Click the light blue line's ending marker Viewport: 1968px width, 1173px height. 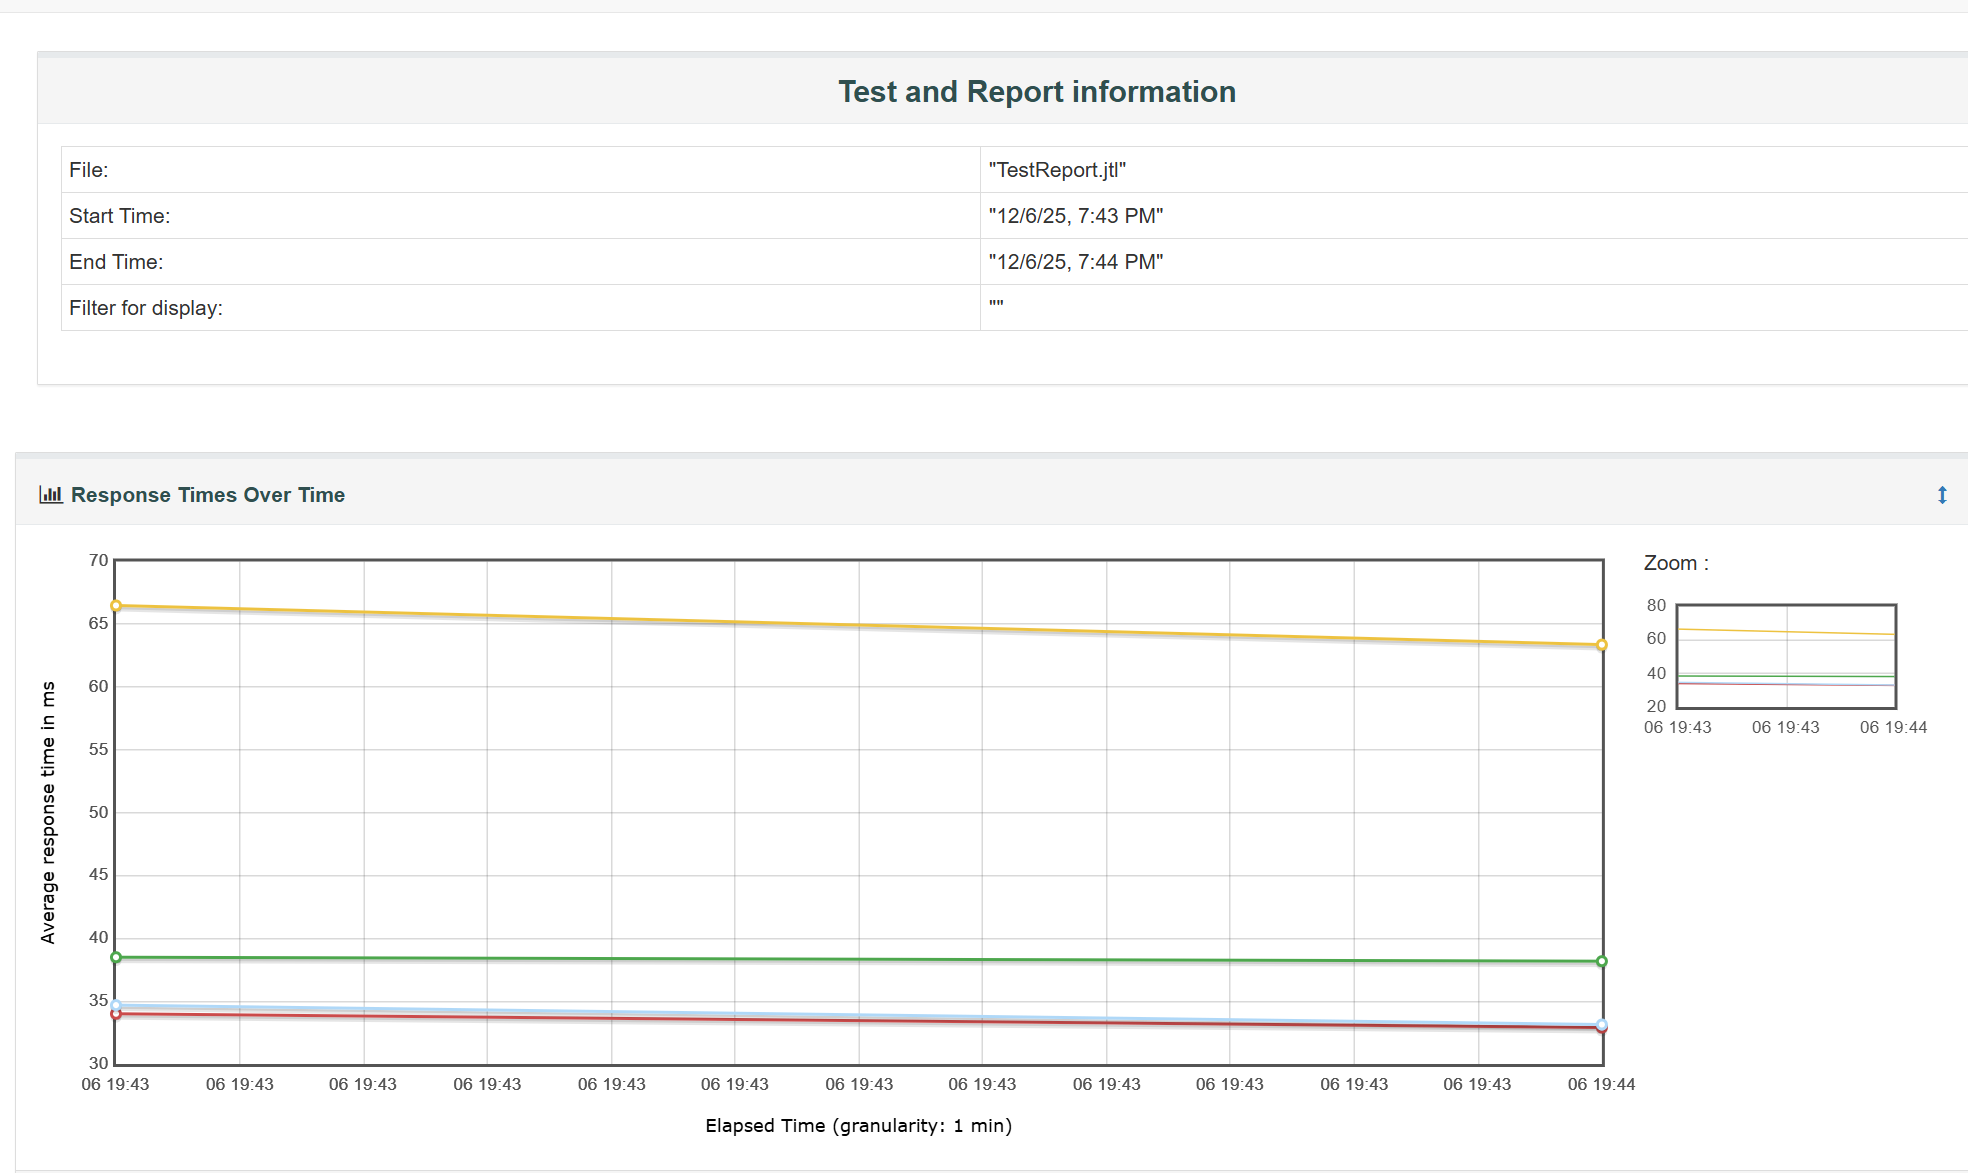point(1602,1024)
